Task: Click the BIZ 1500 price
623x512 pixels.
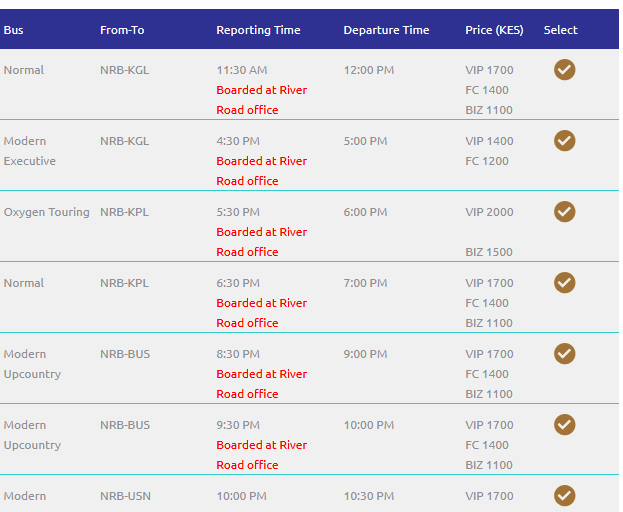Action: pyautogui.click(x=489, y=252)
